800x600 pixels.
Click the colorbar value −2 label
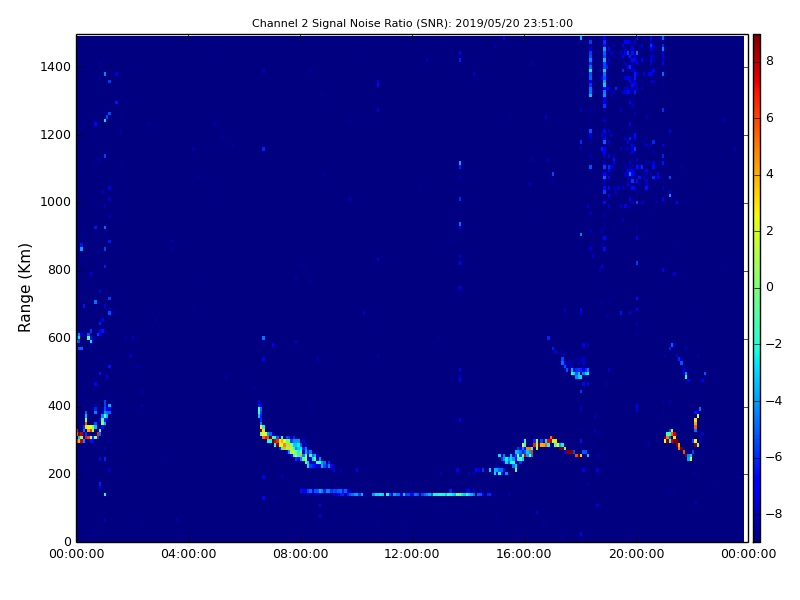tap(774, 344)
